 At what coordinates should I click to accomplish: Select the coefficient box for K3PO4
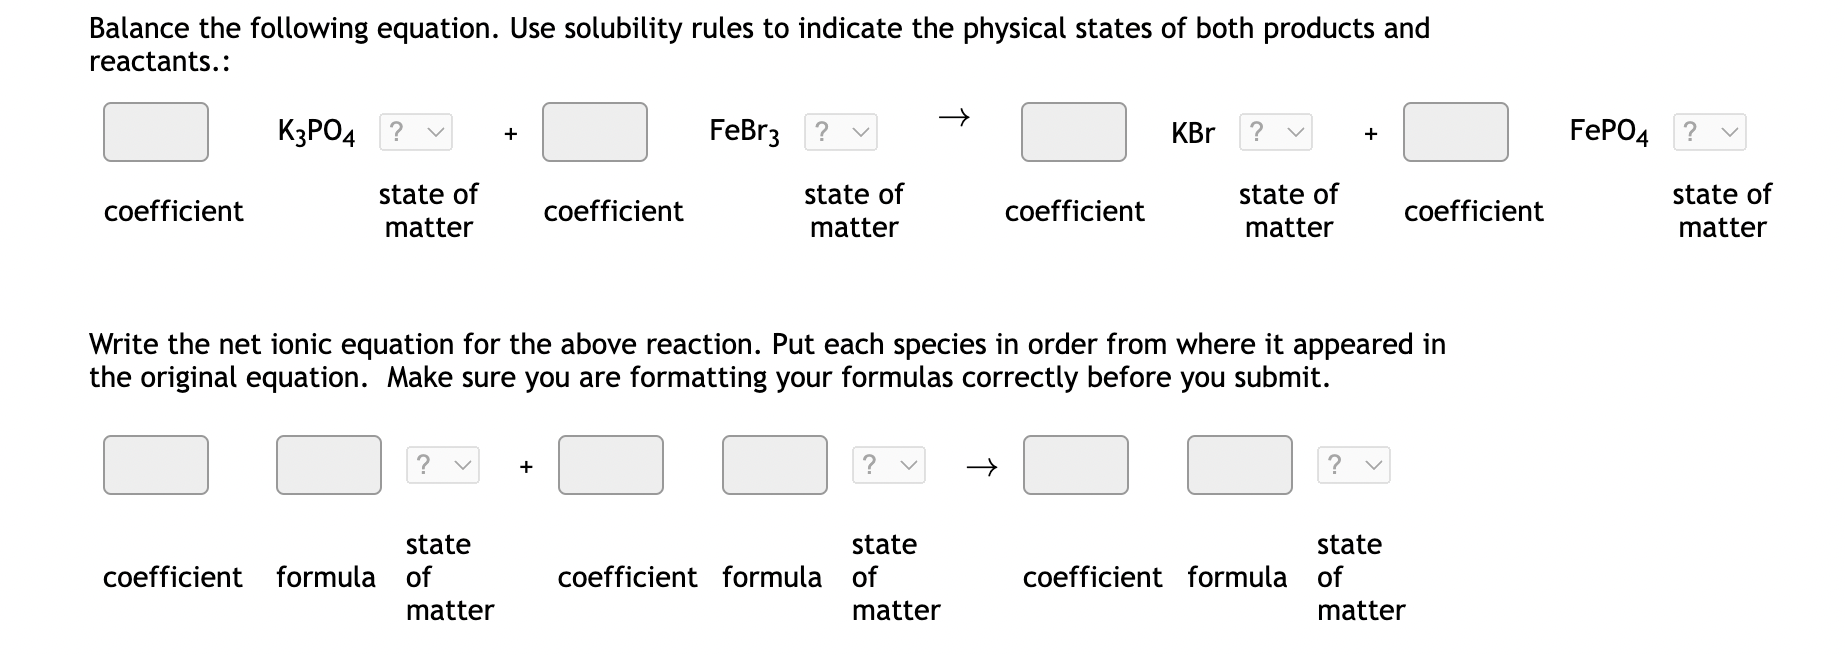click(x=155, y=131)
